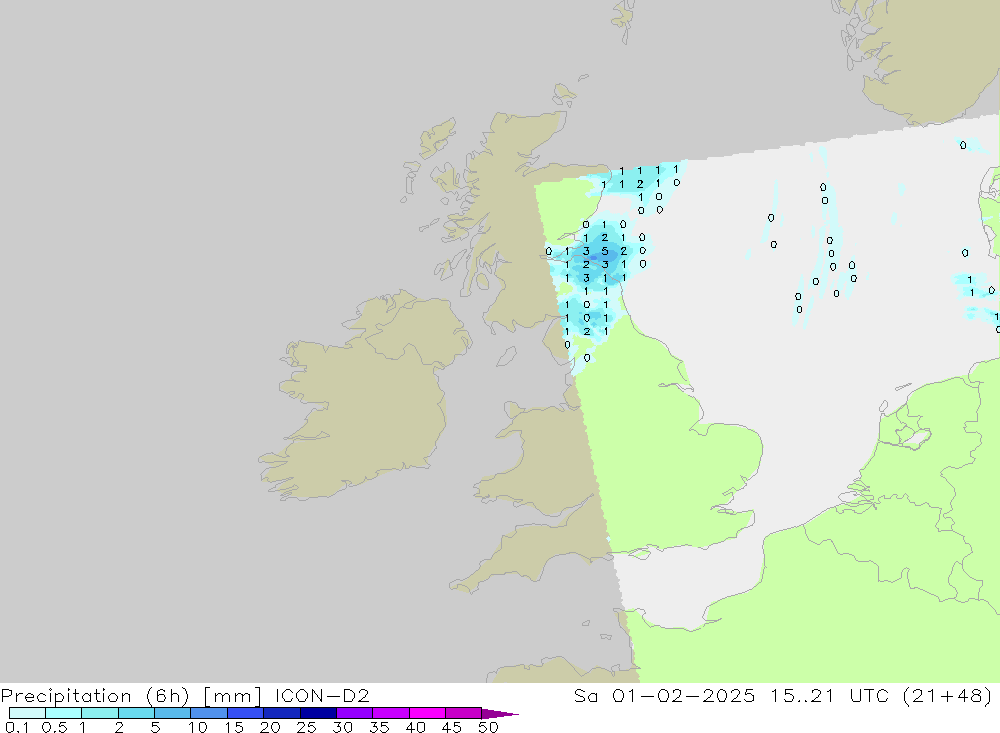Viewport: 1000px width, 733px height.
Task: Pick the 10–15 mm legend color swatch
Action: click(209, 713)
